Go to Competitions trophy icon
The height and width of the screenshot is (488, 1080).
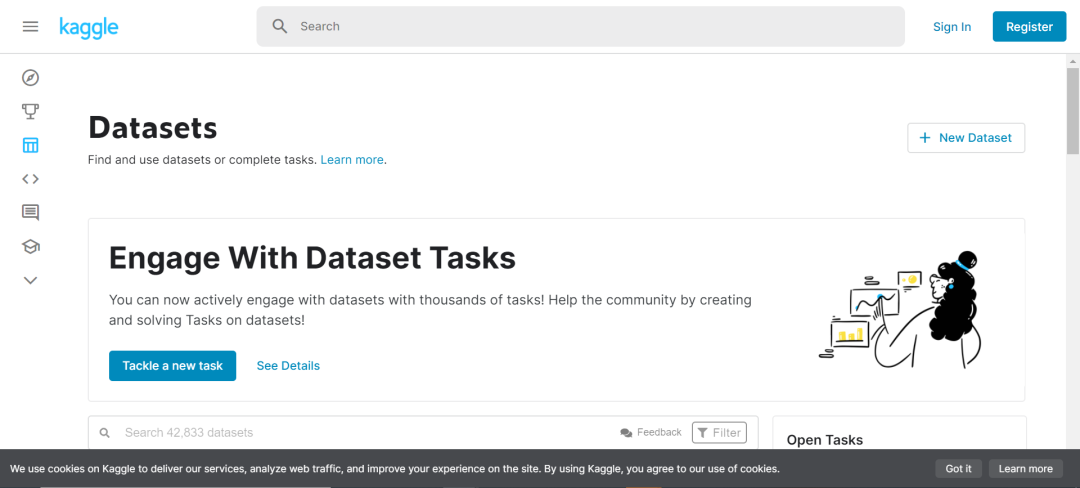pyautogui.click(x=30, y=111)
